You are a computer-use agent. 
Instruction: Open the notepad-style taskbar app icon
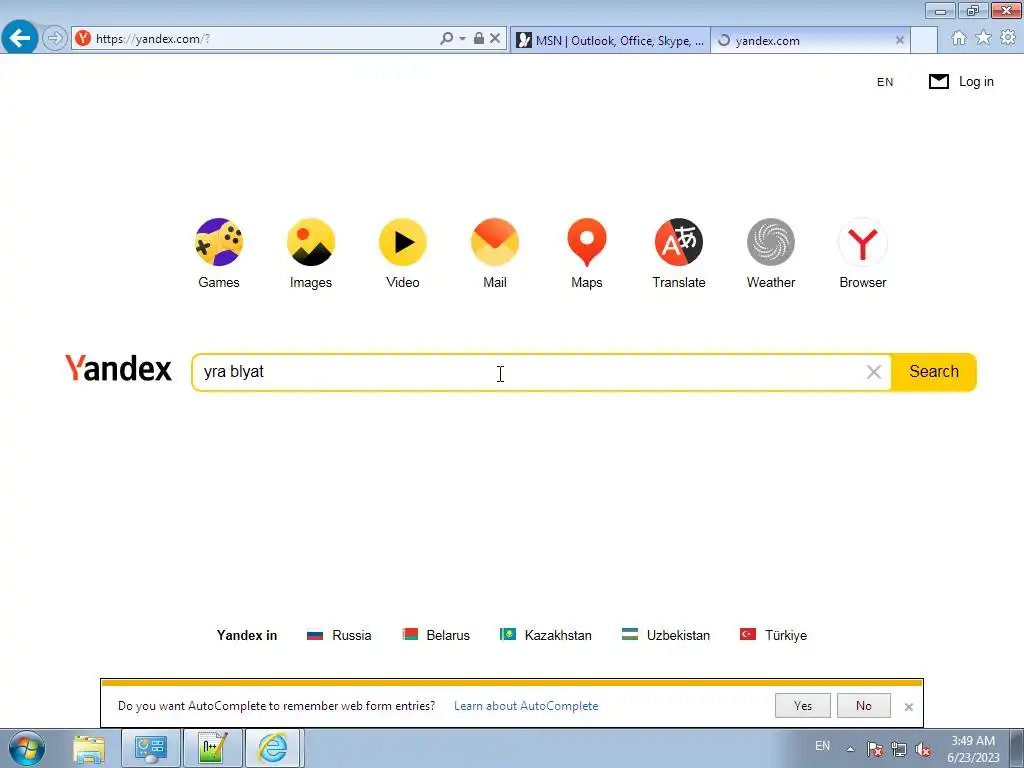coord(213,748)
